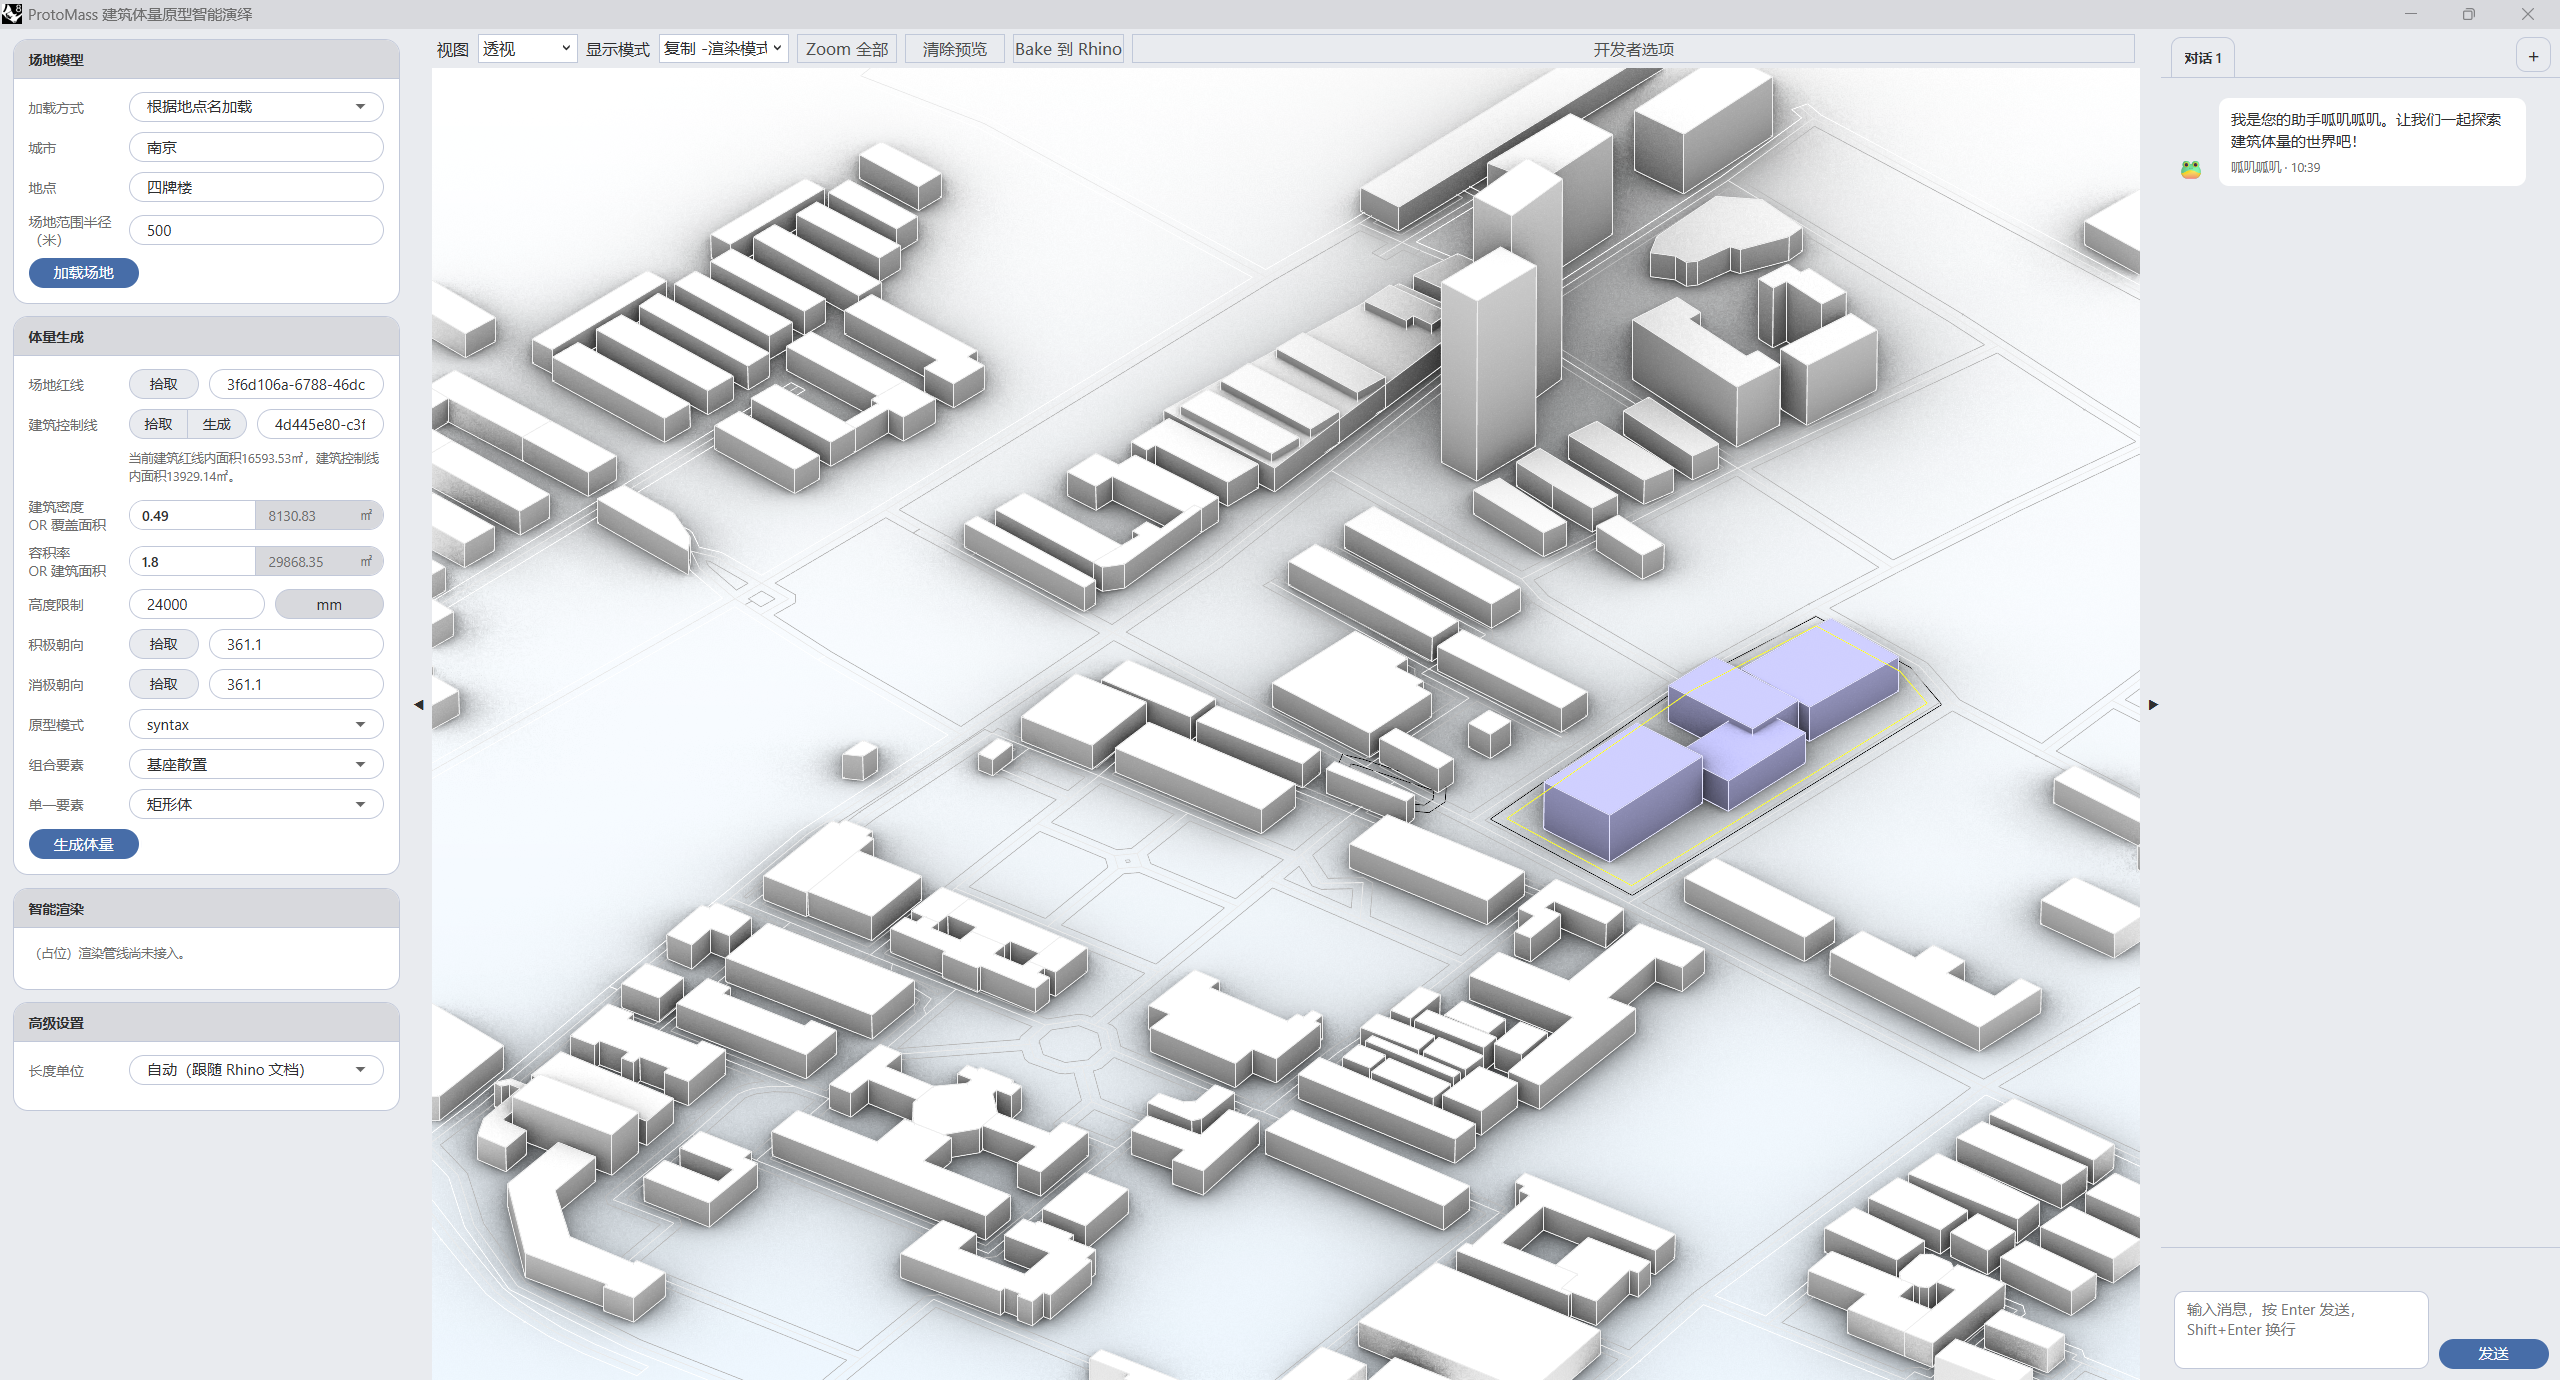Screen dimensions: 2560x1380
Task: Open the 显示模式 render mode dropdown
Action: [x=723, y=49]
